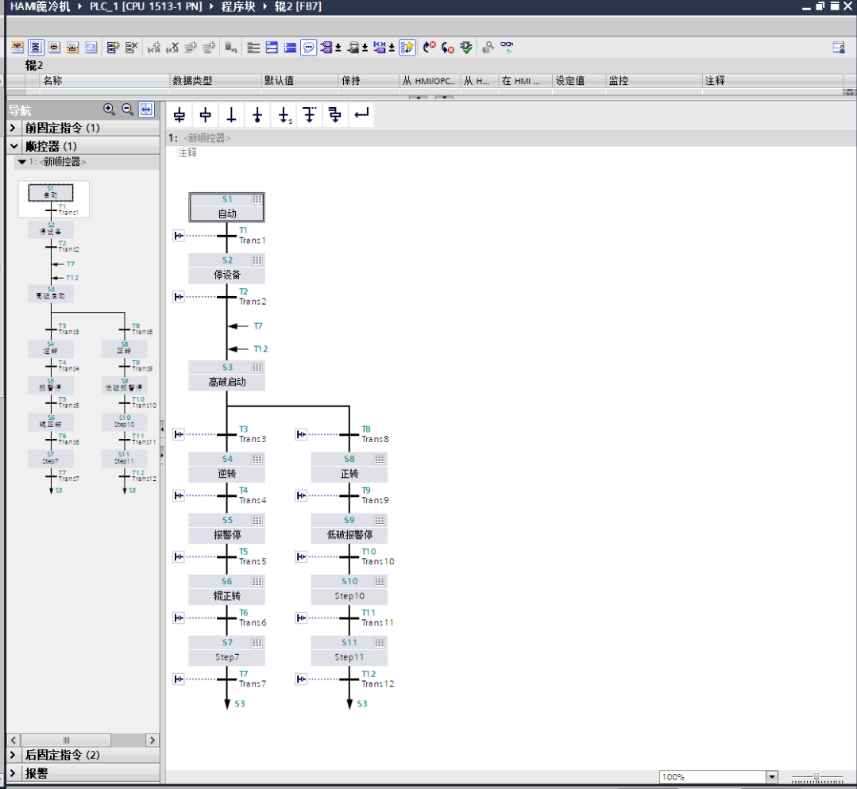The height and width of the screenshot is (789, 857).
Task: Insert jump to step from favorites bar
Action: pos(284,115)
